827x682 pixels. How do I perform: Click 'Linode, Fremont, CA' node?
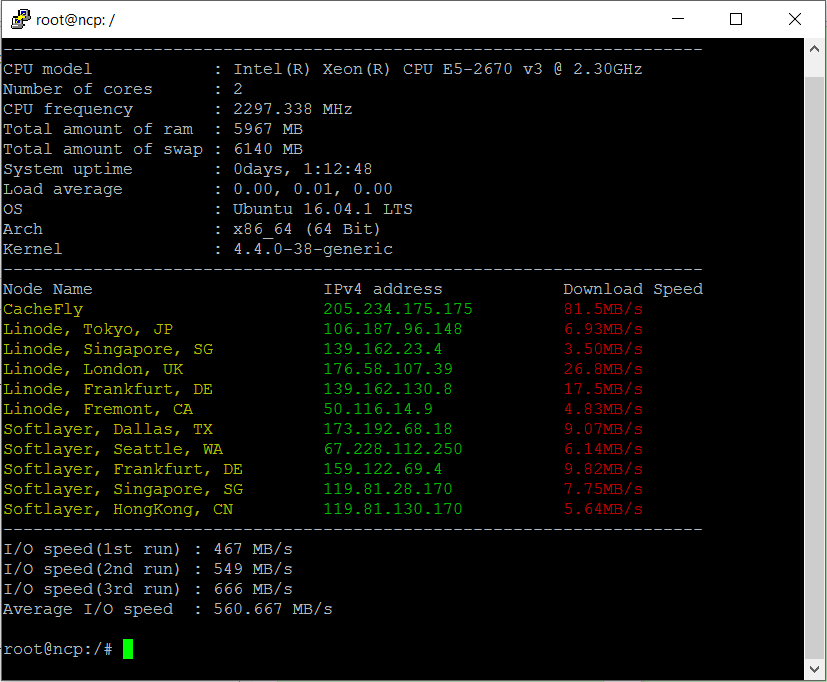click(98, 409)
